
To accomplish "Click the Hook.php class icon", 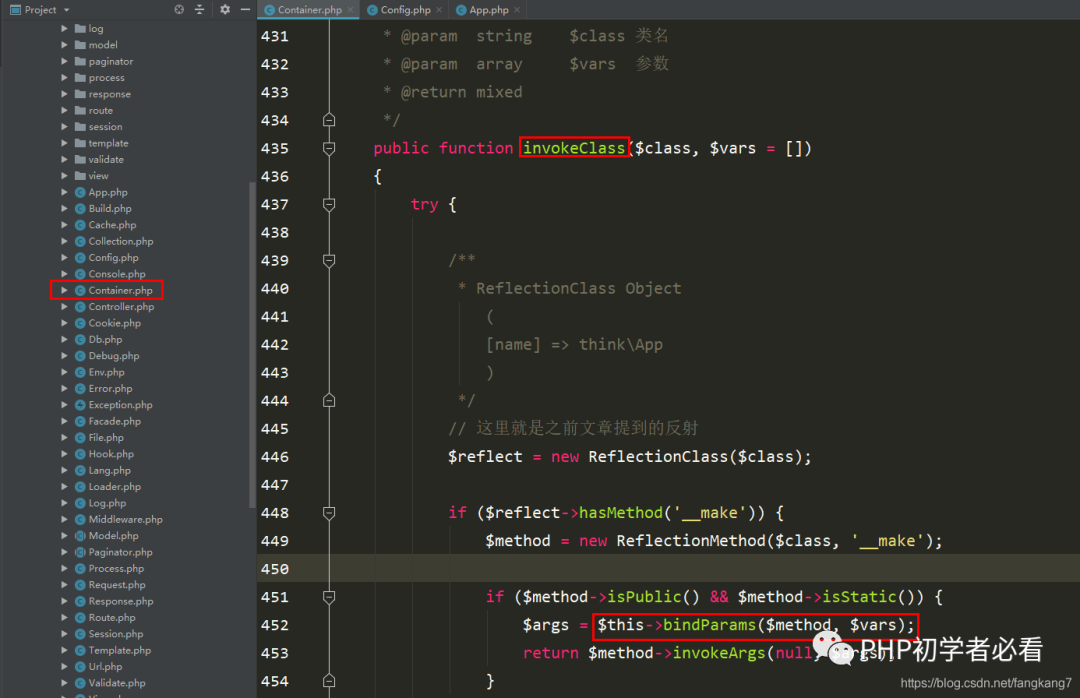I will point(80,454).
